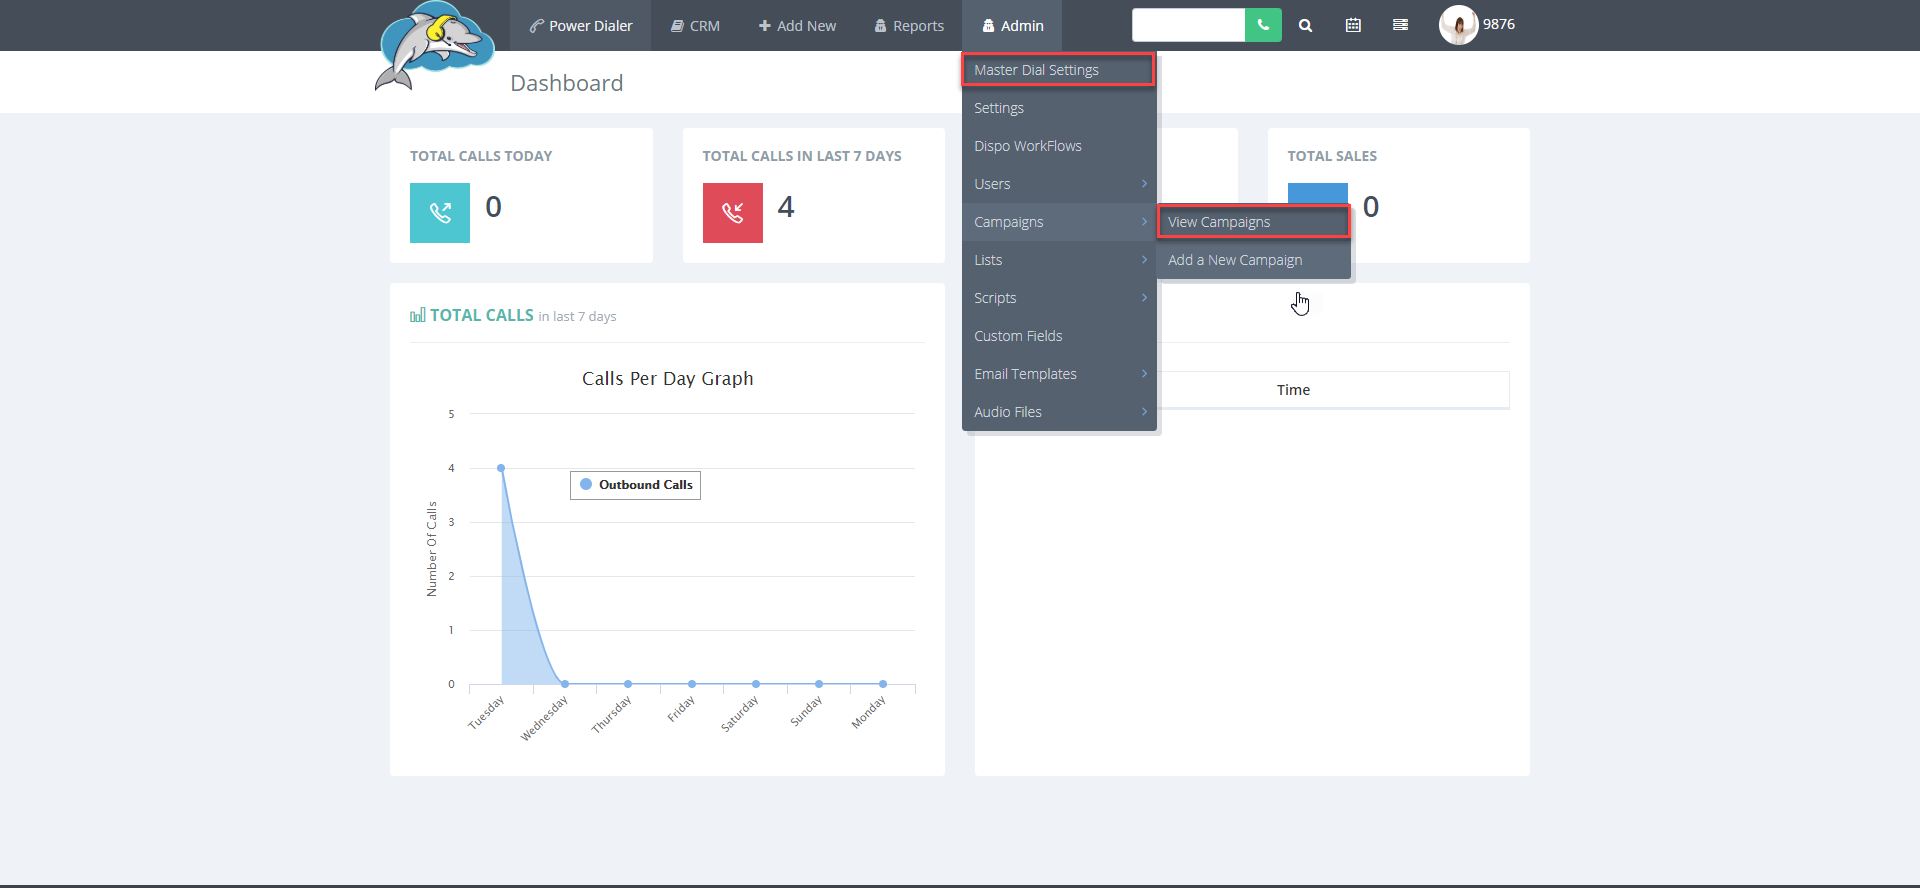Viewport: 1920px width, 888px height.
Task: Click the red incoming calls icon tile
Action: tap(733, 213)
